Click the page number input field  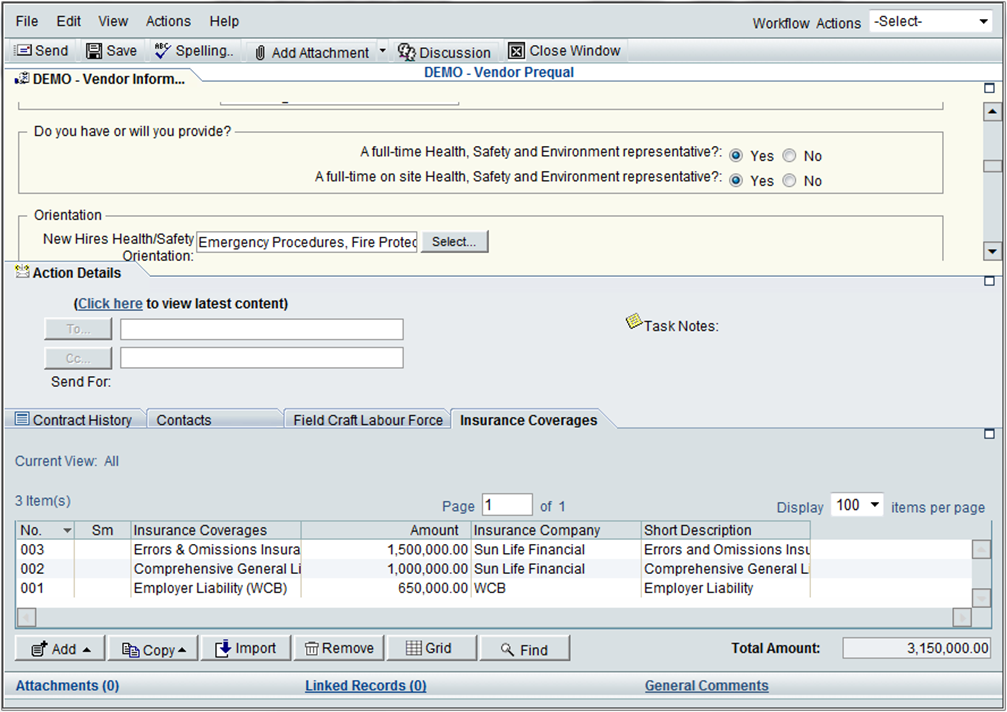(x=507, y=505)
